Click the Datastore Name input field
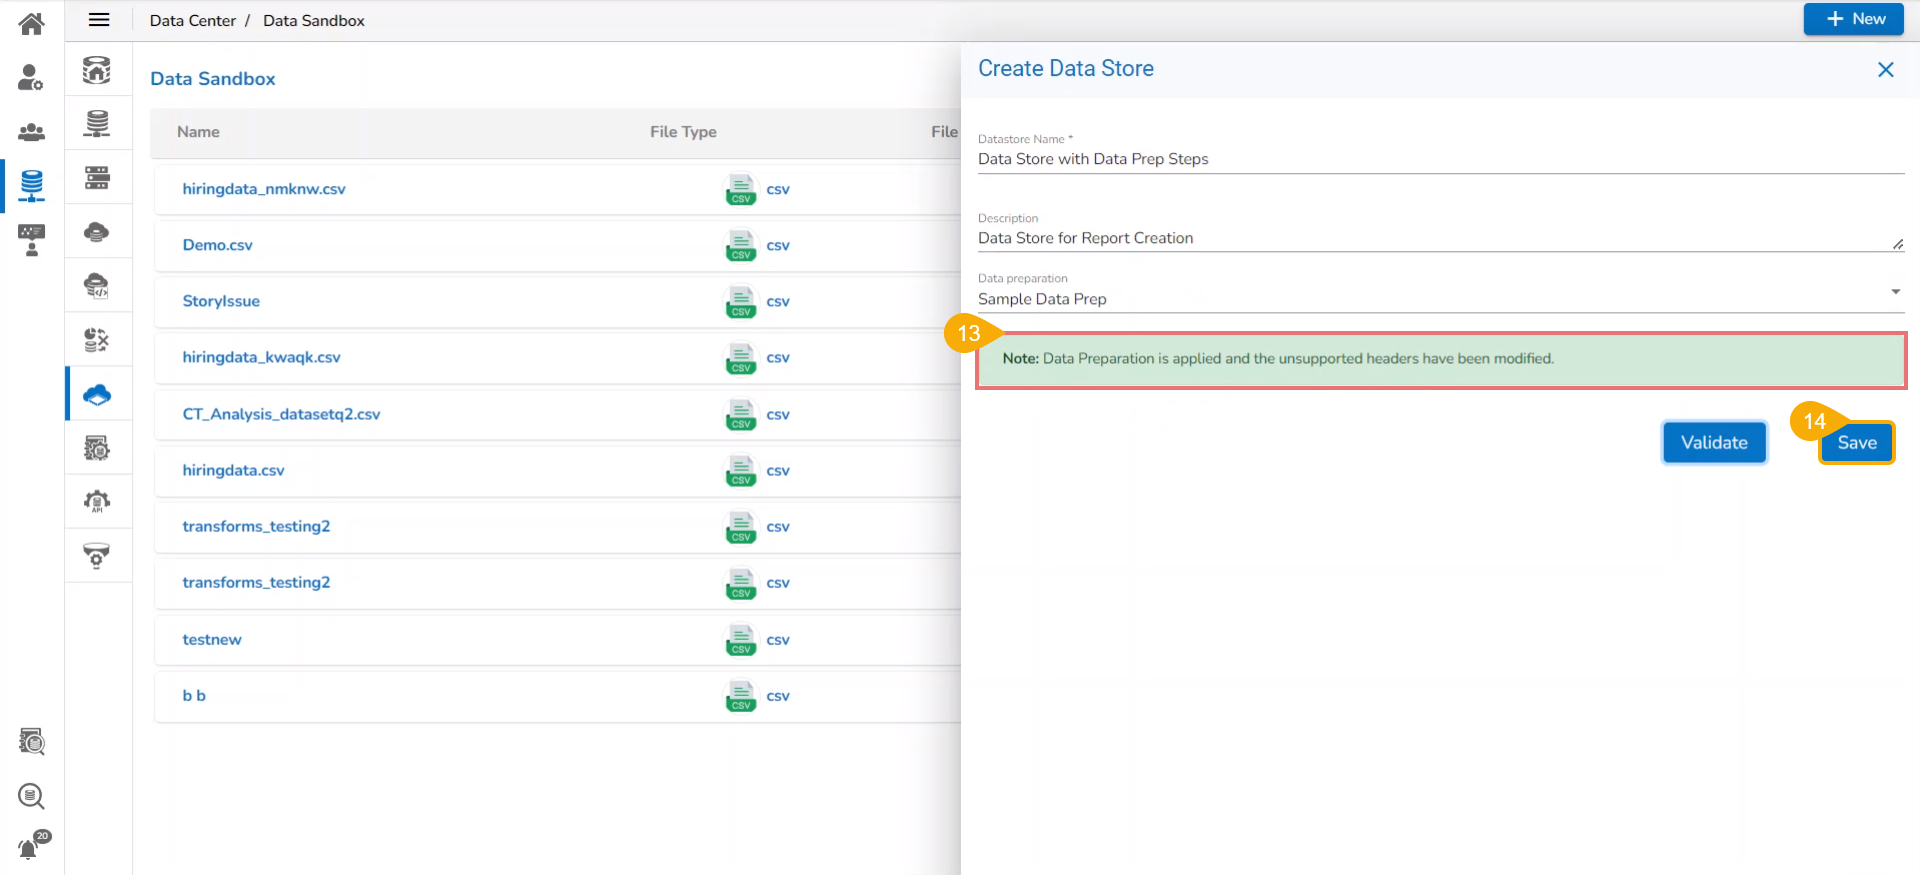Viewport: 1920px width, 875px height. pyautogui.click(x=1440, y=159)
